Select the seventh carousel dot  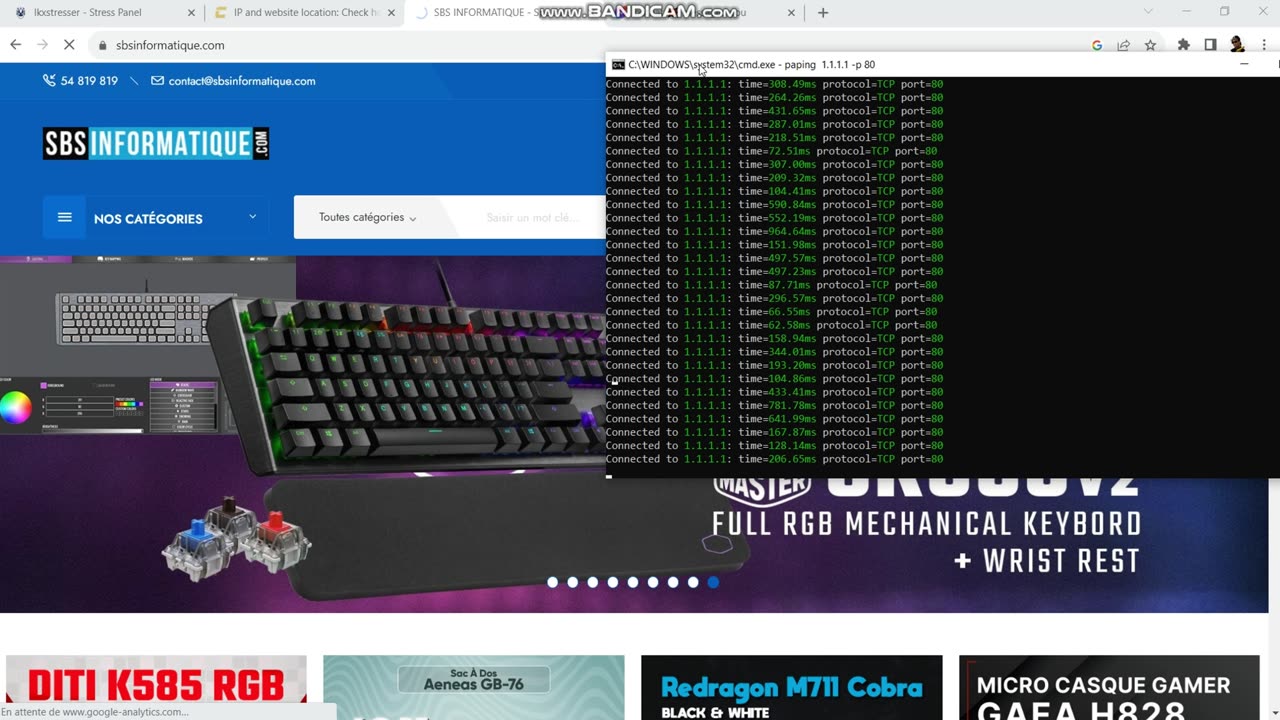[x=672, y=582]
